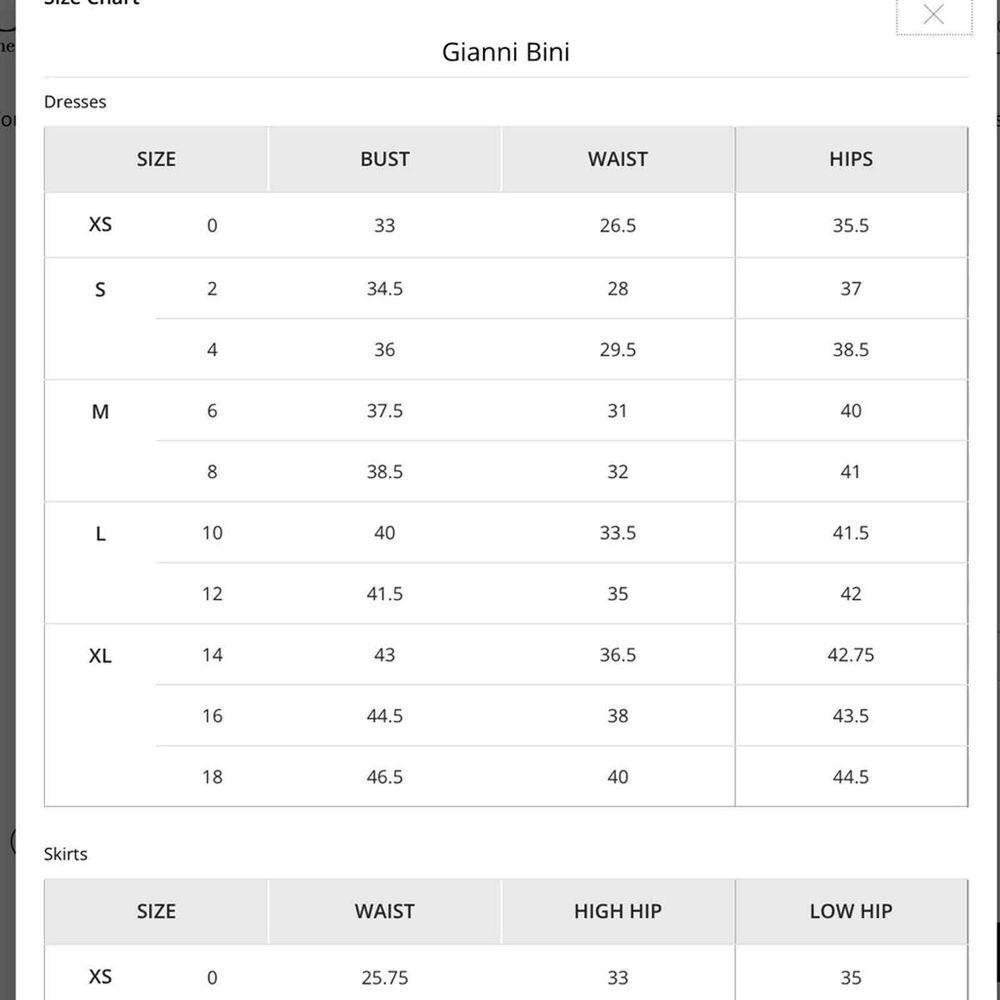Click the Dresses section label
1000x1000 pixels.
(75, 102)
